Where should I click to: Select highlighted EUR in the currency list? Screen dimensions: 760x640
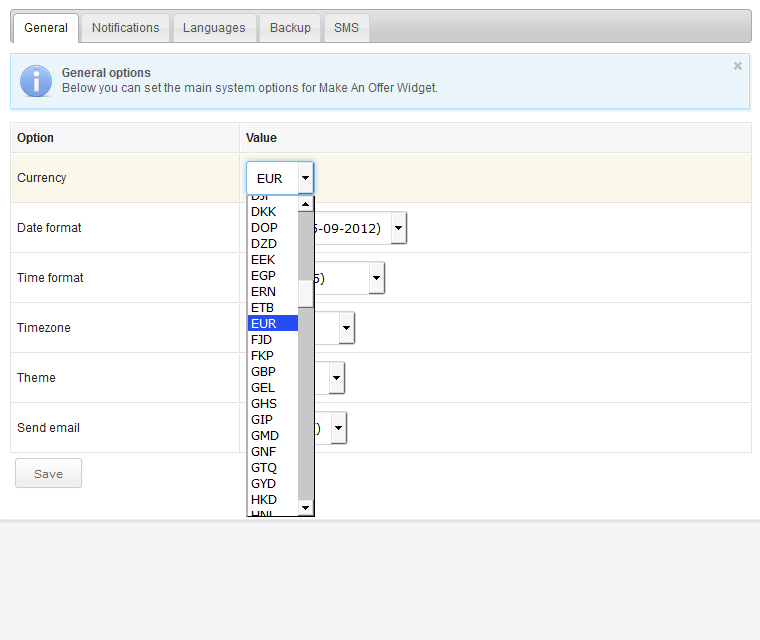[272, 323]
